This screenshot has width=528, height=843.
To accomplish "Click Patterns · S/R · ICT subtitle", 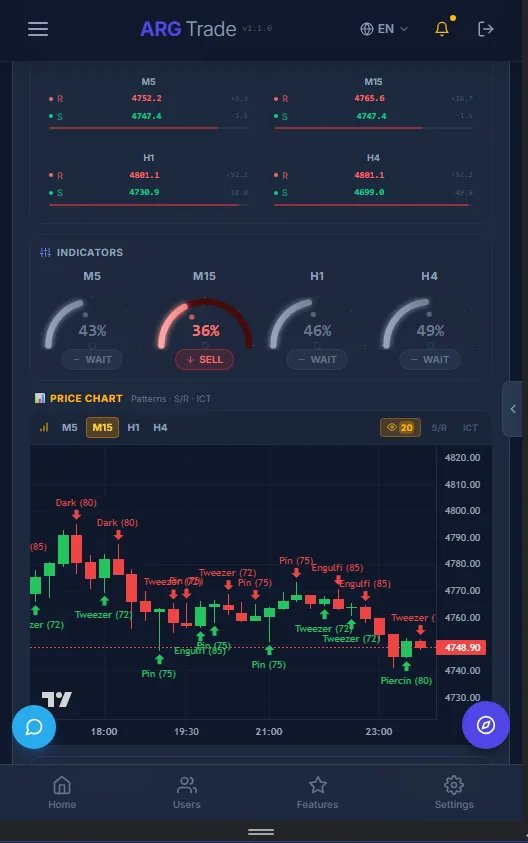I will (x=171, y=399).
